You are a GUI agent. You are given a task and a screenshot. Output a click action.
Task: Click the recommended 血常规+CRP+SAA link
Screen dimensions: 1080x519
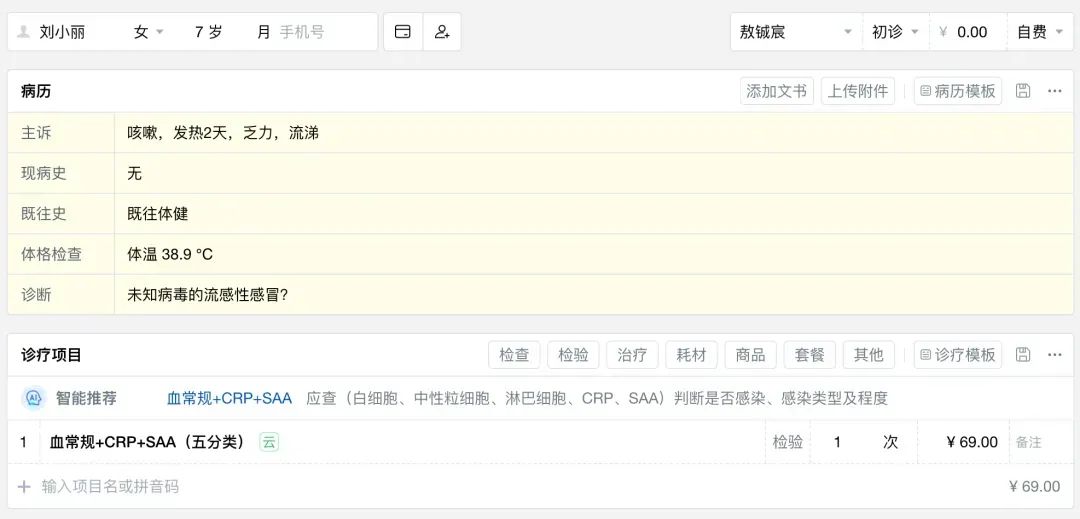(229, 398)
